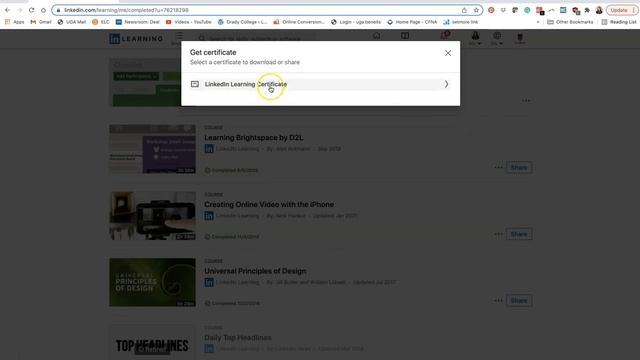The image size is (640, 360).
Task: Open Login - uga benefits bookmark
Action: 356,22
